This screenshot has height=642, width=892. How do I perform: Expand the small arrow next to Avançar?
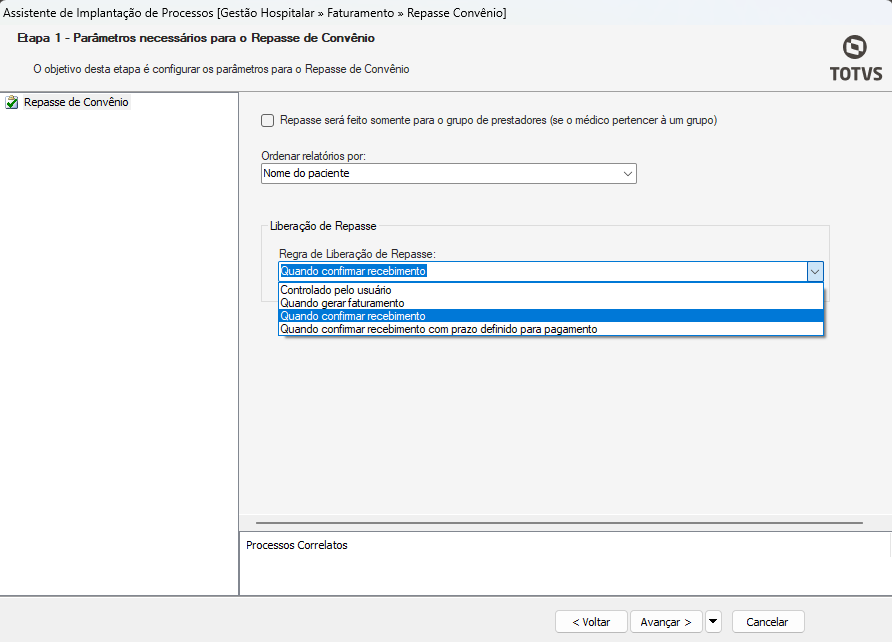(x=713, y=622)
